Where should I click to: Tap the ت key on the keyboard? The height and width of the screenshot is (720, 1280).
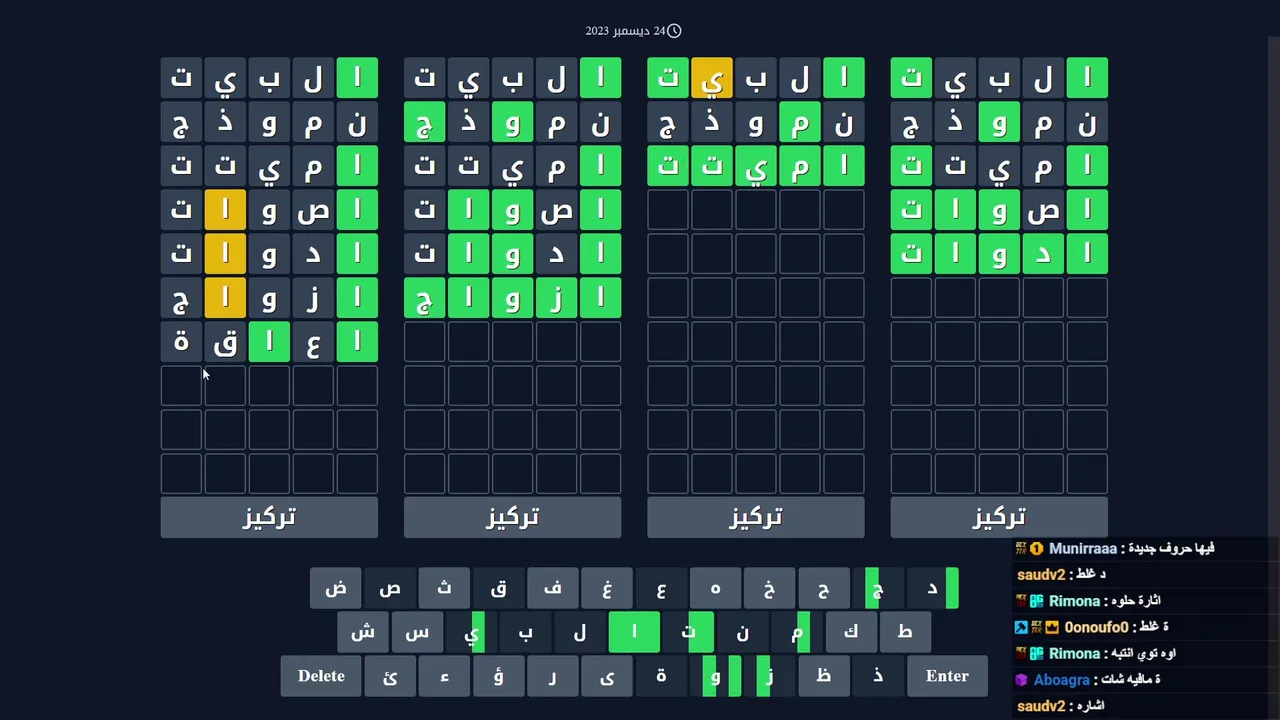[x=688, y=632]
